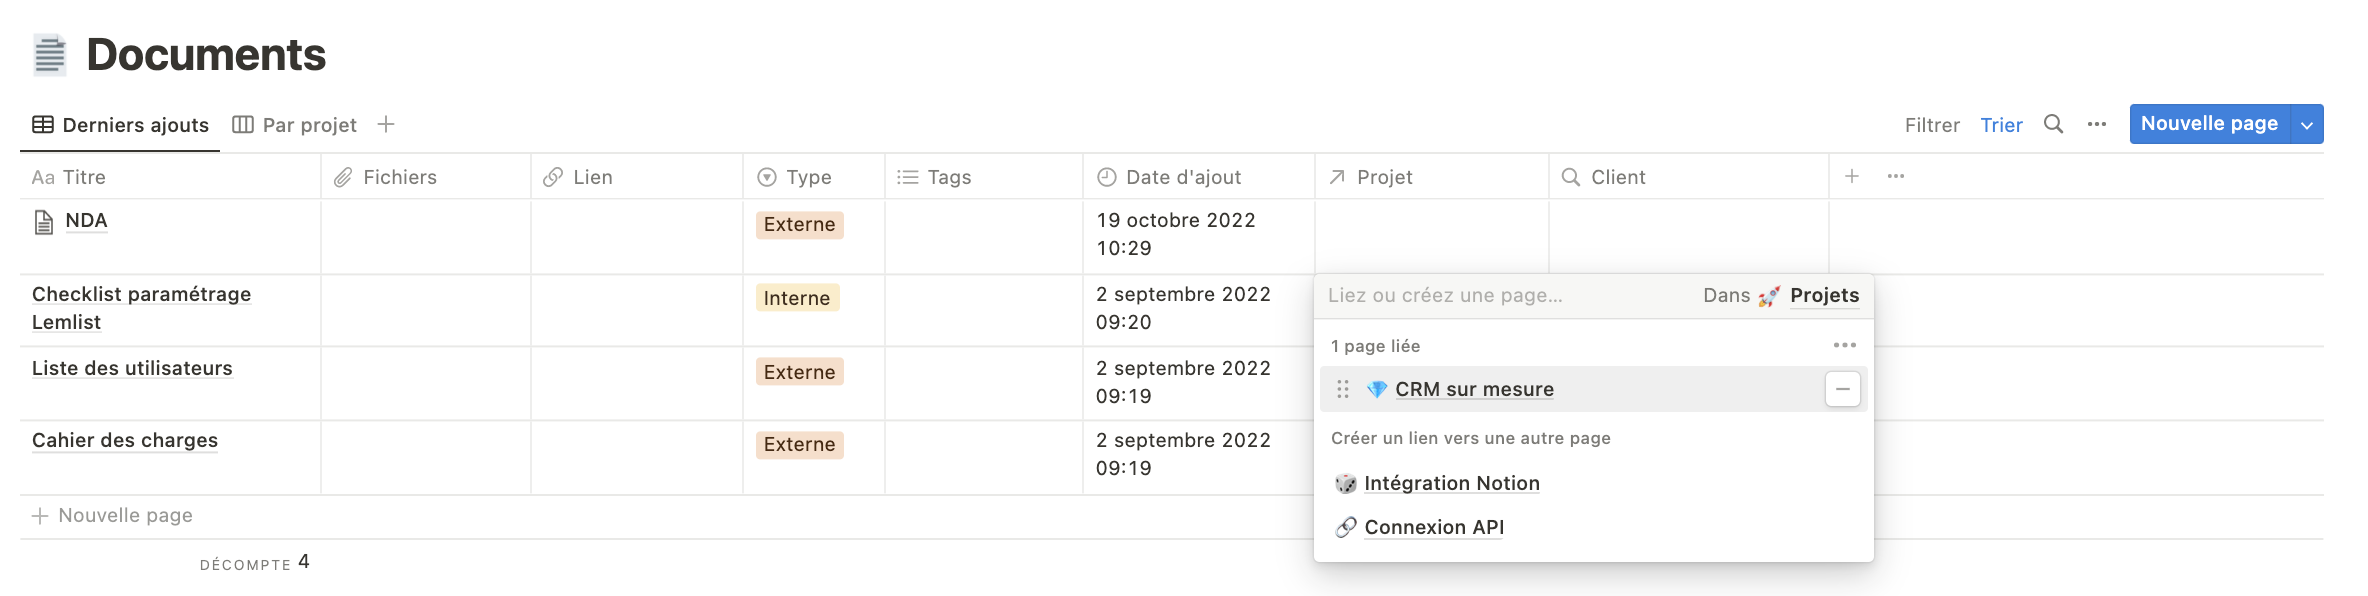Click the Trier sort button
This screenshot has height=596, width=2368.
[2001, 125]
